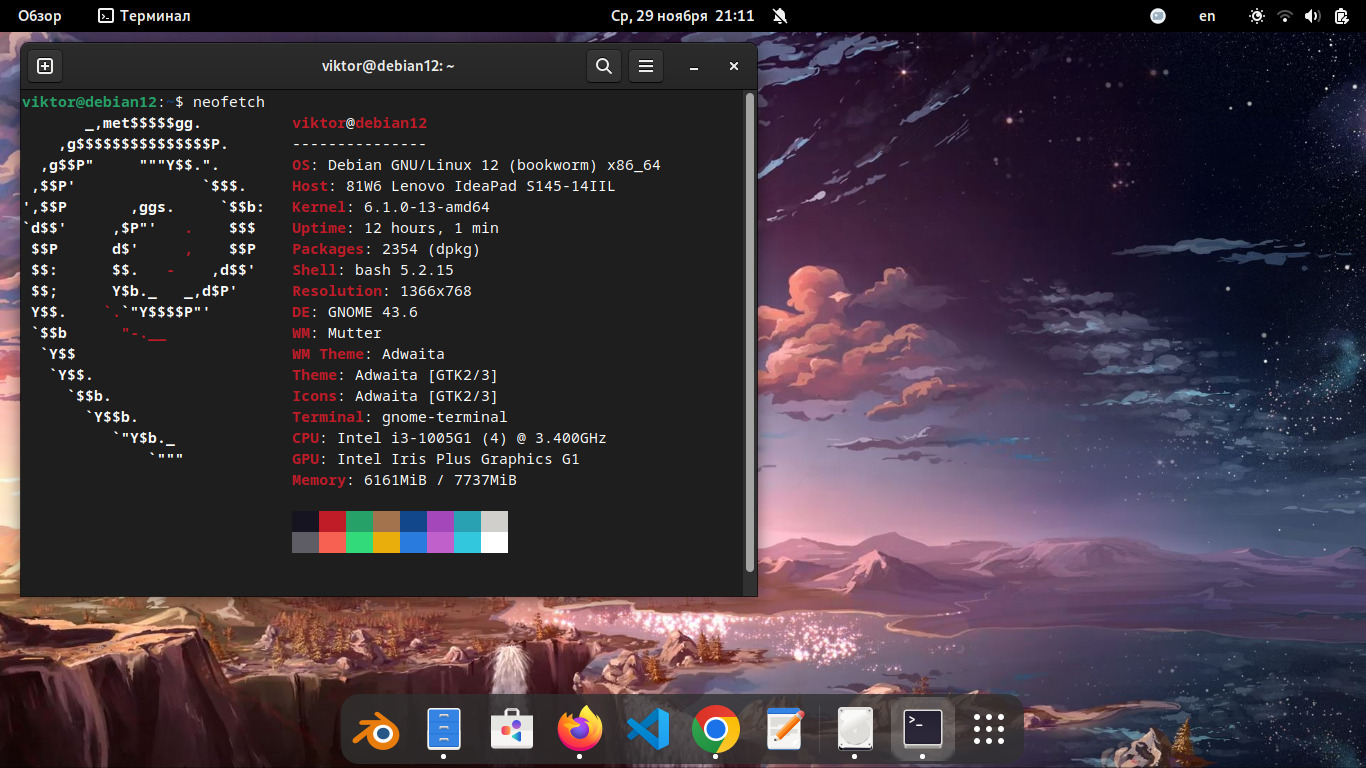
Task: Switch the 'en' keyboard layout indicator
Action: pyautogui.click(x=1207, y=16)
